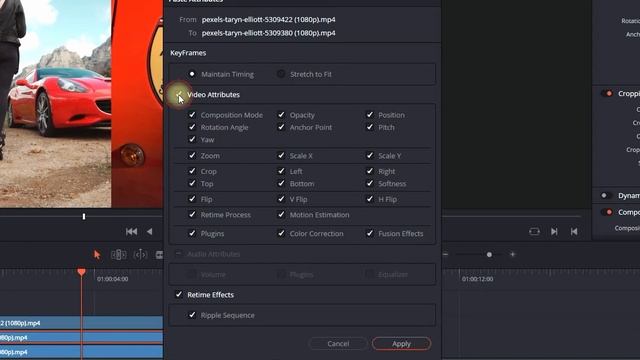Select Maintain Timing radio option
This screenshot has height=360, width=640.
[x=192, y=74]
